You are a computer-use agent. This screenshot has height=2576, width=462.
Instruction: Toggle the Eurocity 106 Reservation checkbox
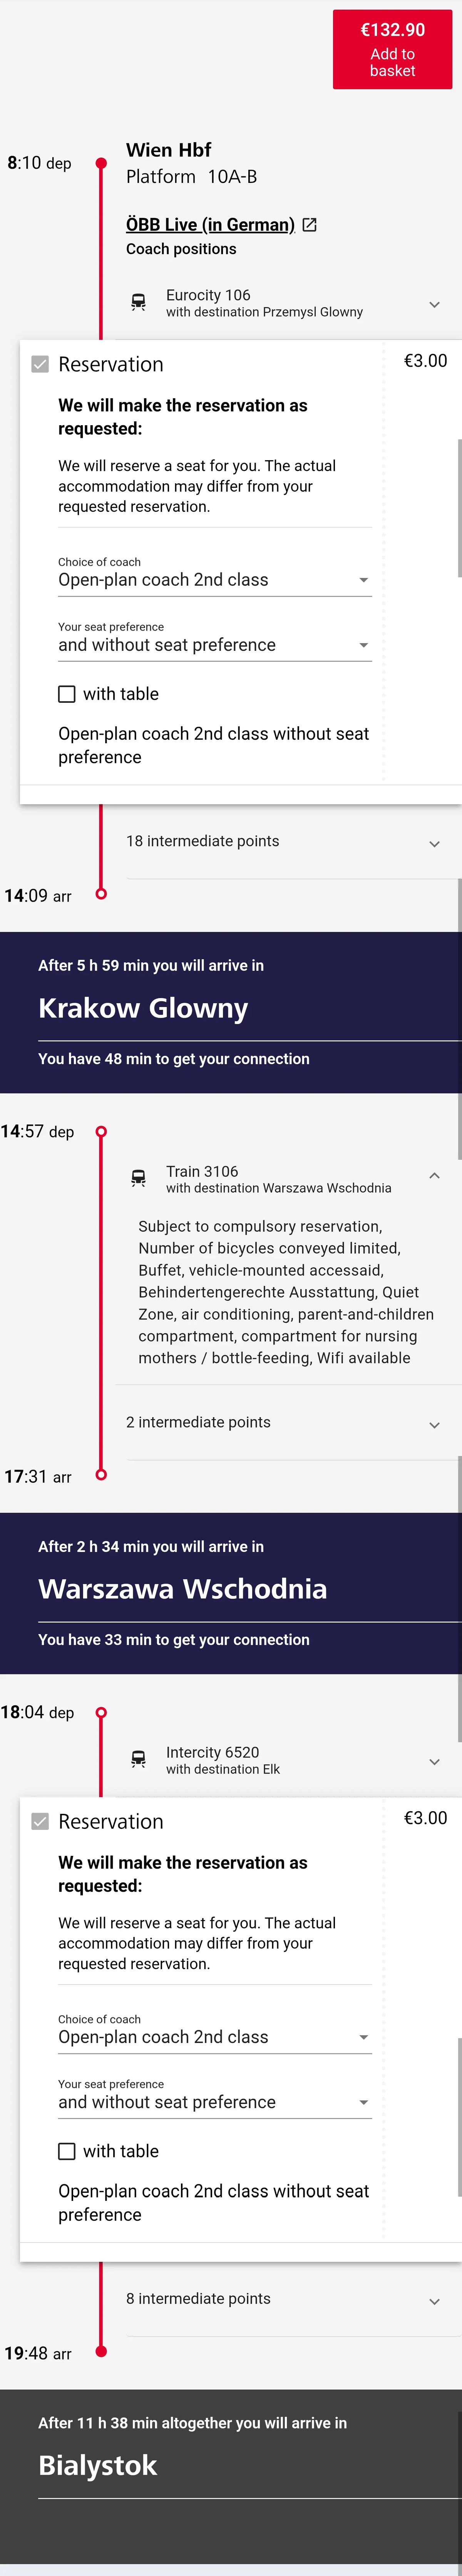click(40, 365)
